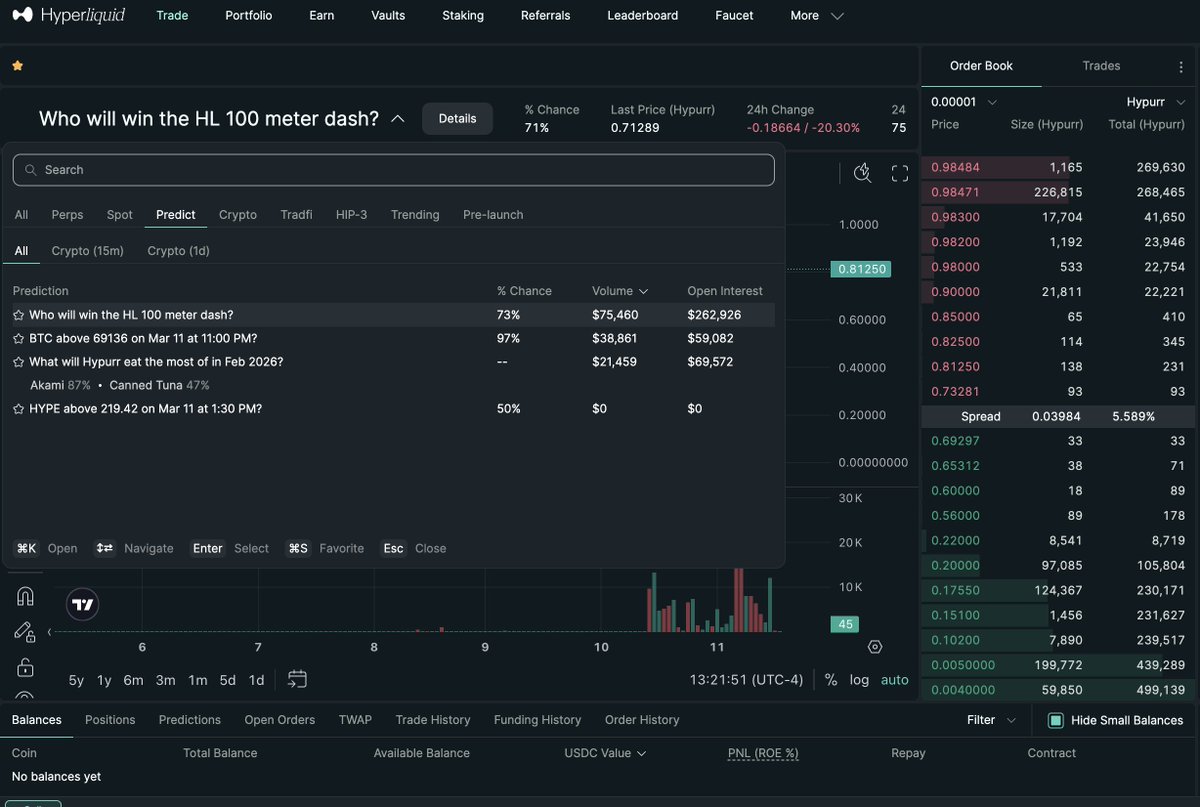Screen dimensions: 1200x807
Task: Toggle log scale on chart
Action: coord(859,680)
